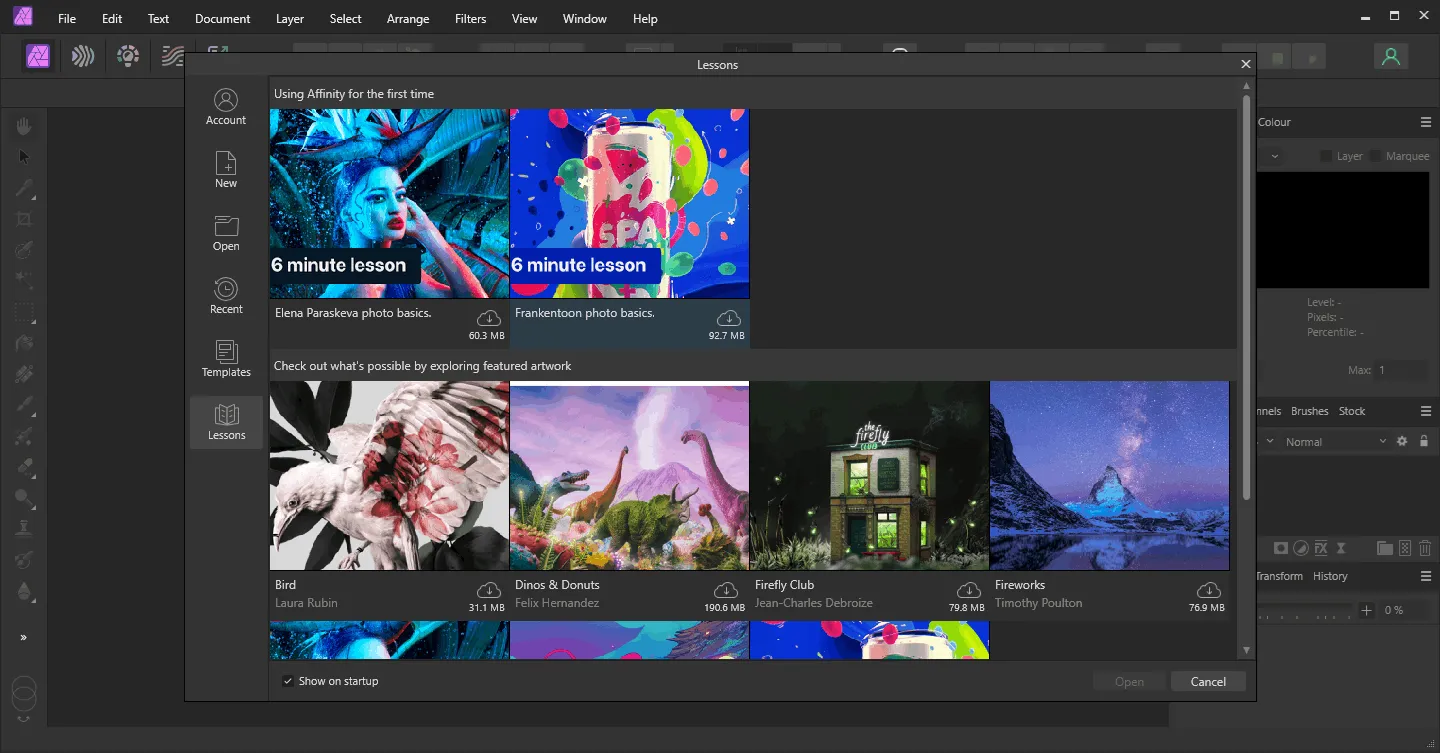The image size is (1440, 753).
Task: Select the Open file icon
Action: 226,233
